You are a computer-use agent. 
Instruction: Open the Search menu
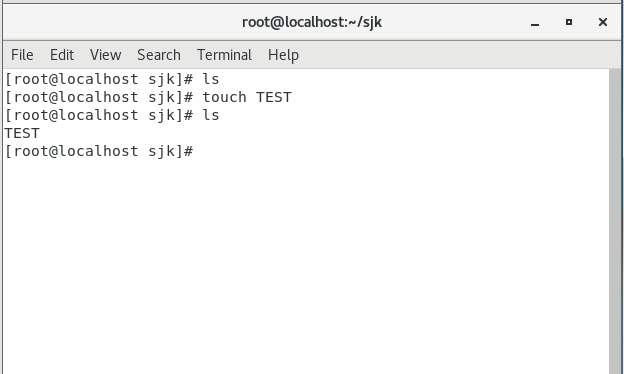point(159,55)
